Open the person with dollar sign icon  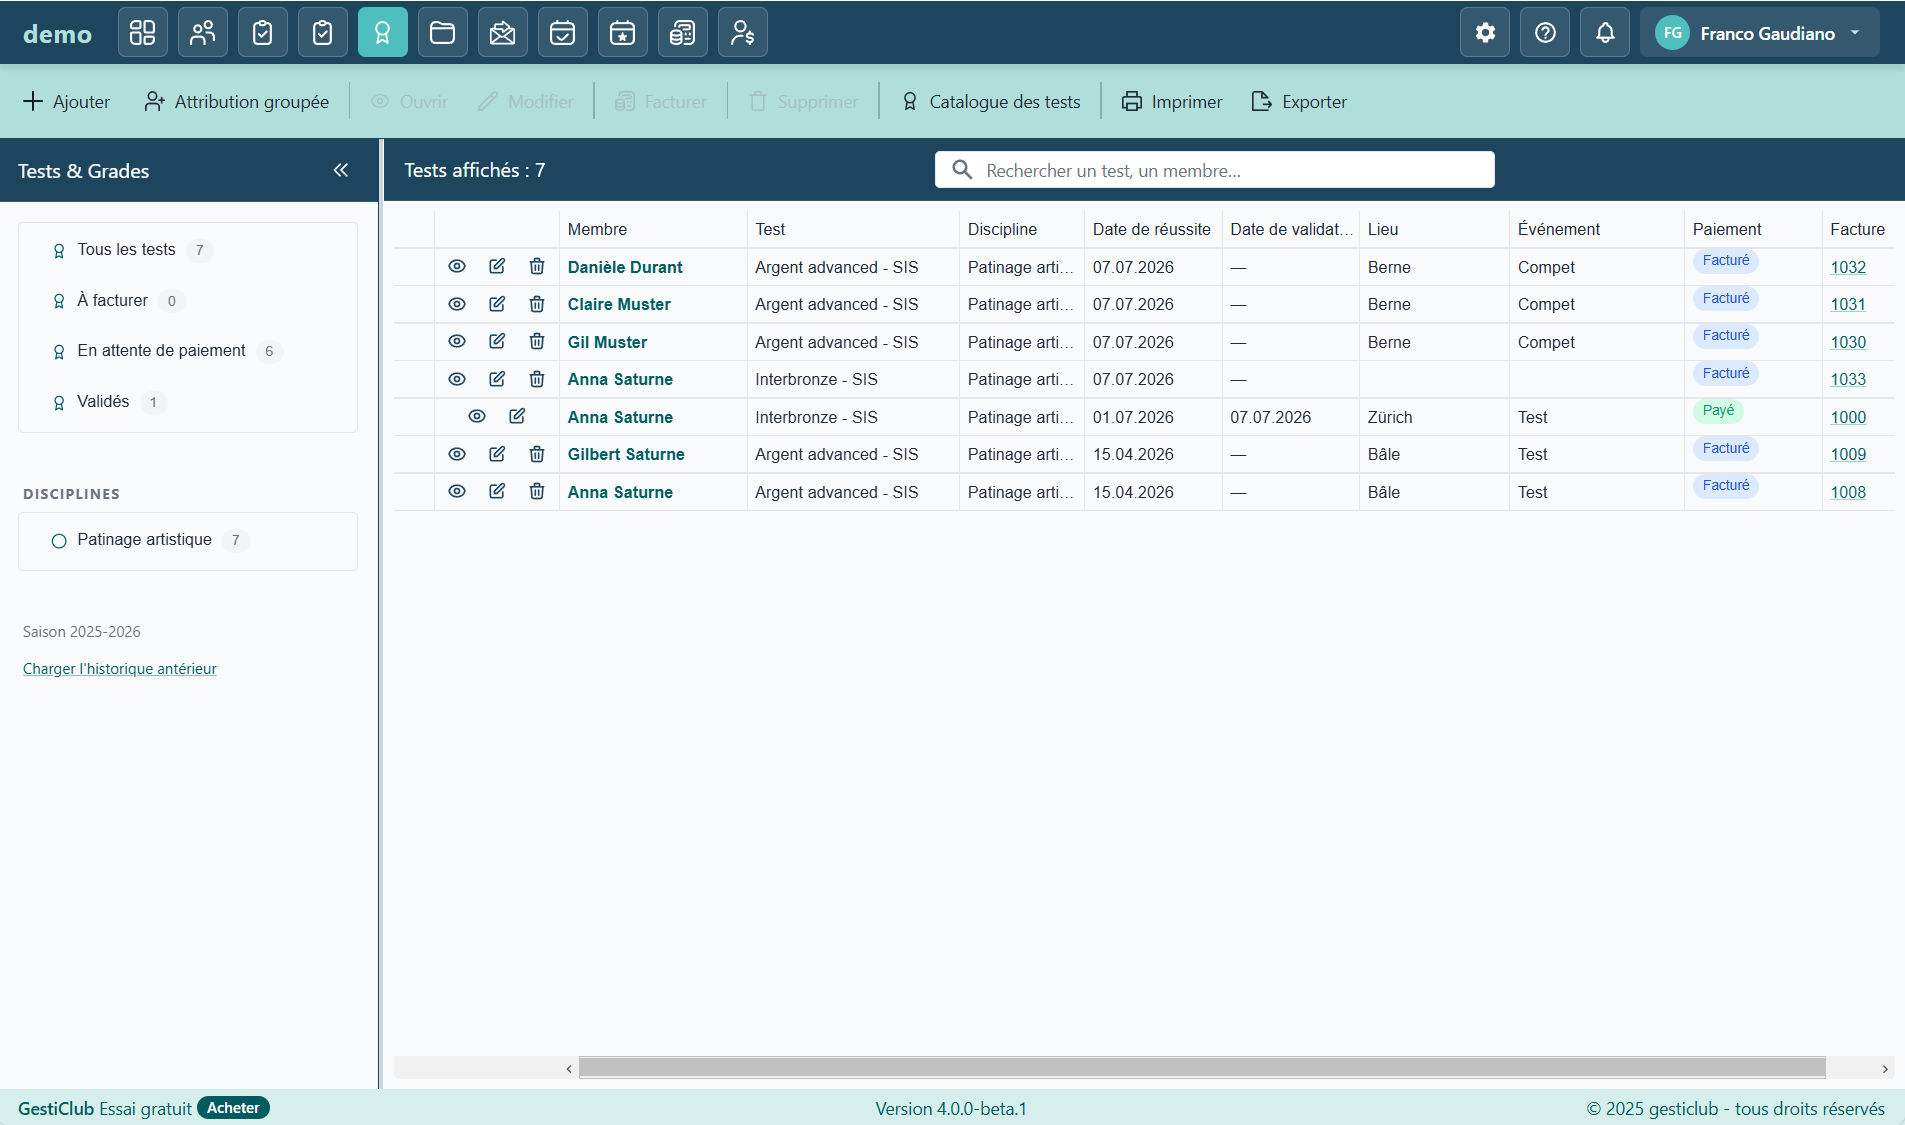tap(743, 33)
